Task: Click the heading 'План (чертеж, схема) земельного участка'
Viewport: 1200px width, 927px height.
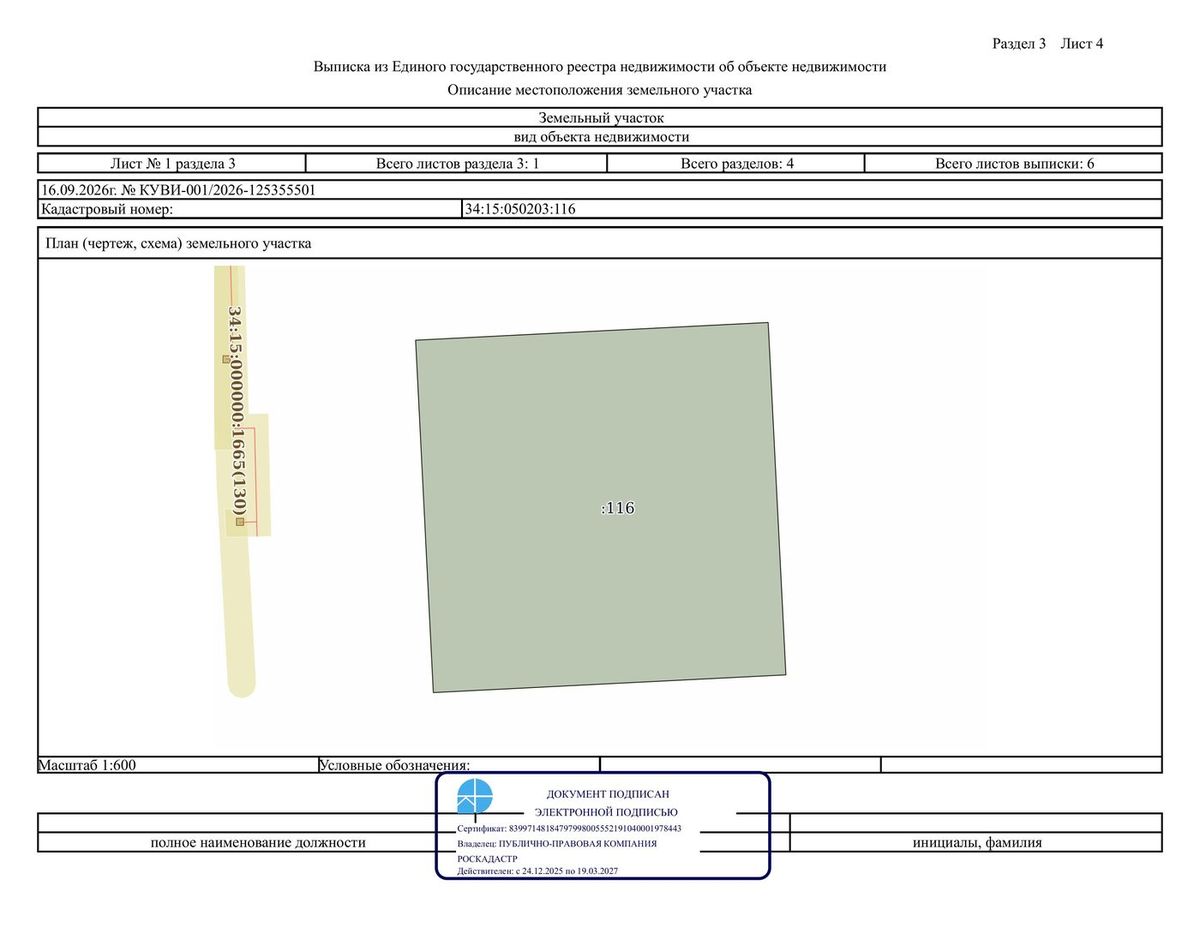Action: (179, 243)
